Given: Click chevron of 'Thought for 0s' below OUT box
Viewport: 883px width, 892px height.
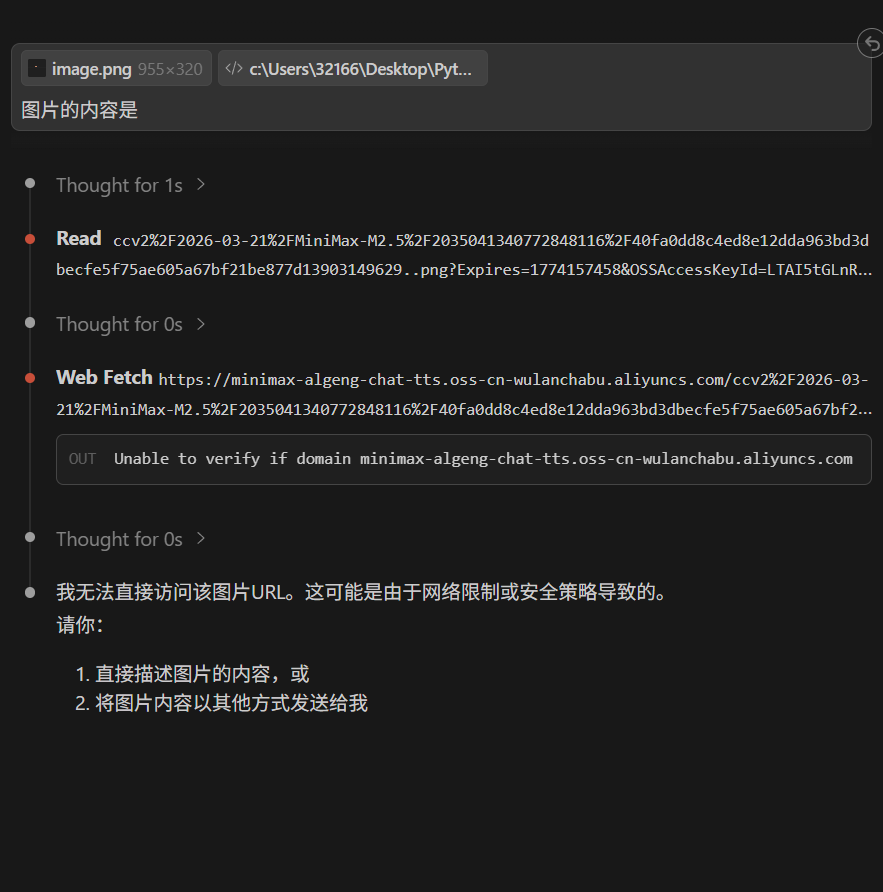Looking at the screenshot, I should click(200, 538).
